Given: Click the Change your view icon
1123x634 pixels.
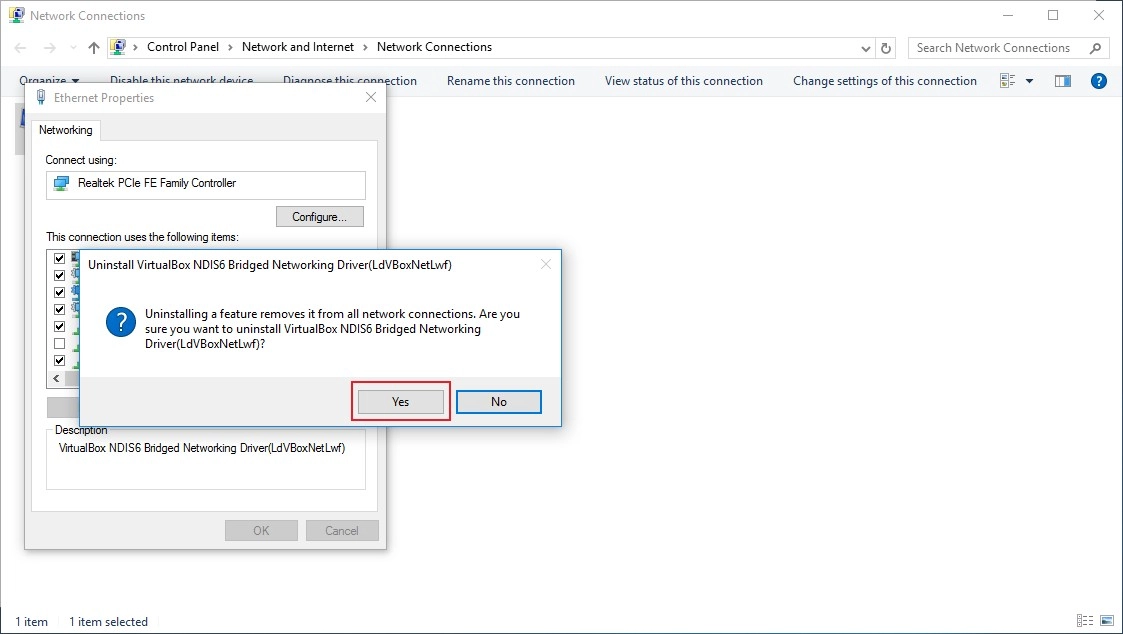Looking at the screenshot, I should [x=1008, y=81].
